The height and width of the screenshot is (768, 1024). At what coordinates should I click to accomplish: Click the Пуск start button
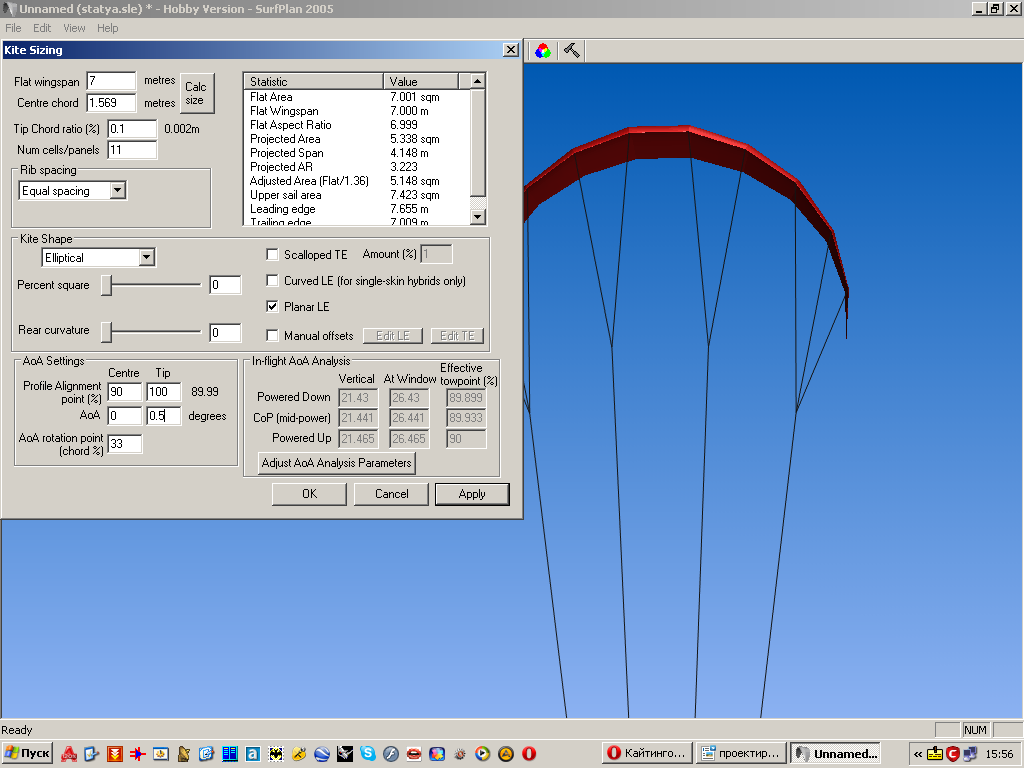coord(27,753)
